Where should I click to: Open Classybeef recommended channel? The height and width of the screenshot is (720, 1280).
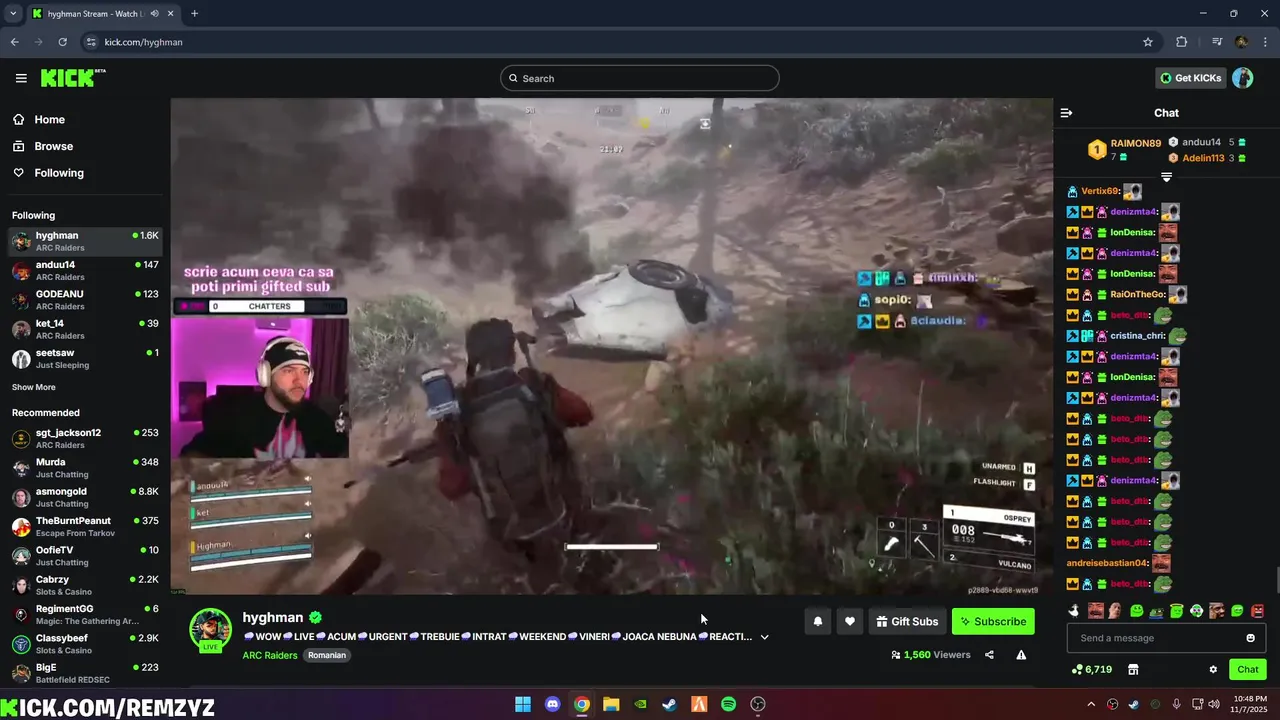click(85, 644)
